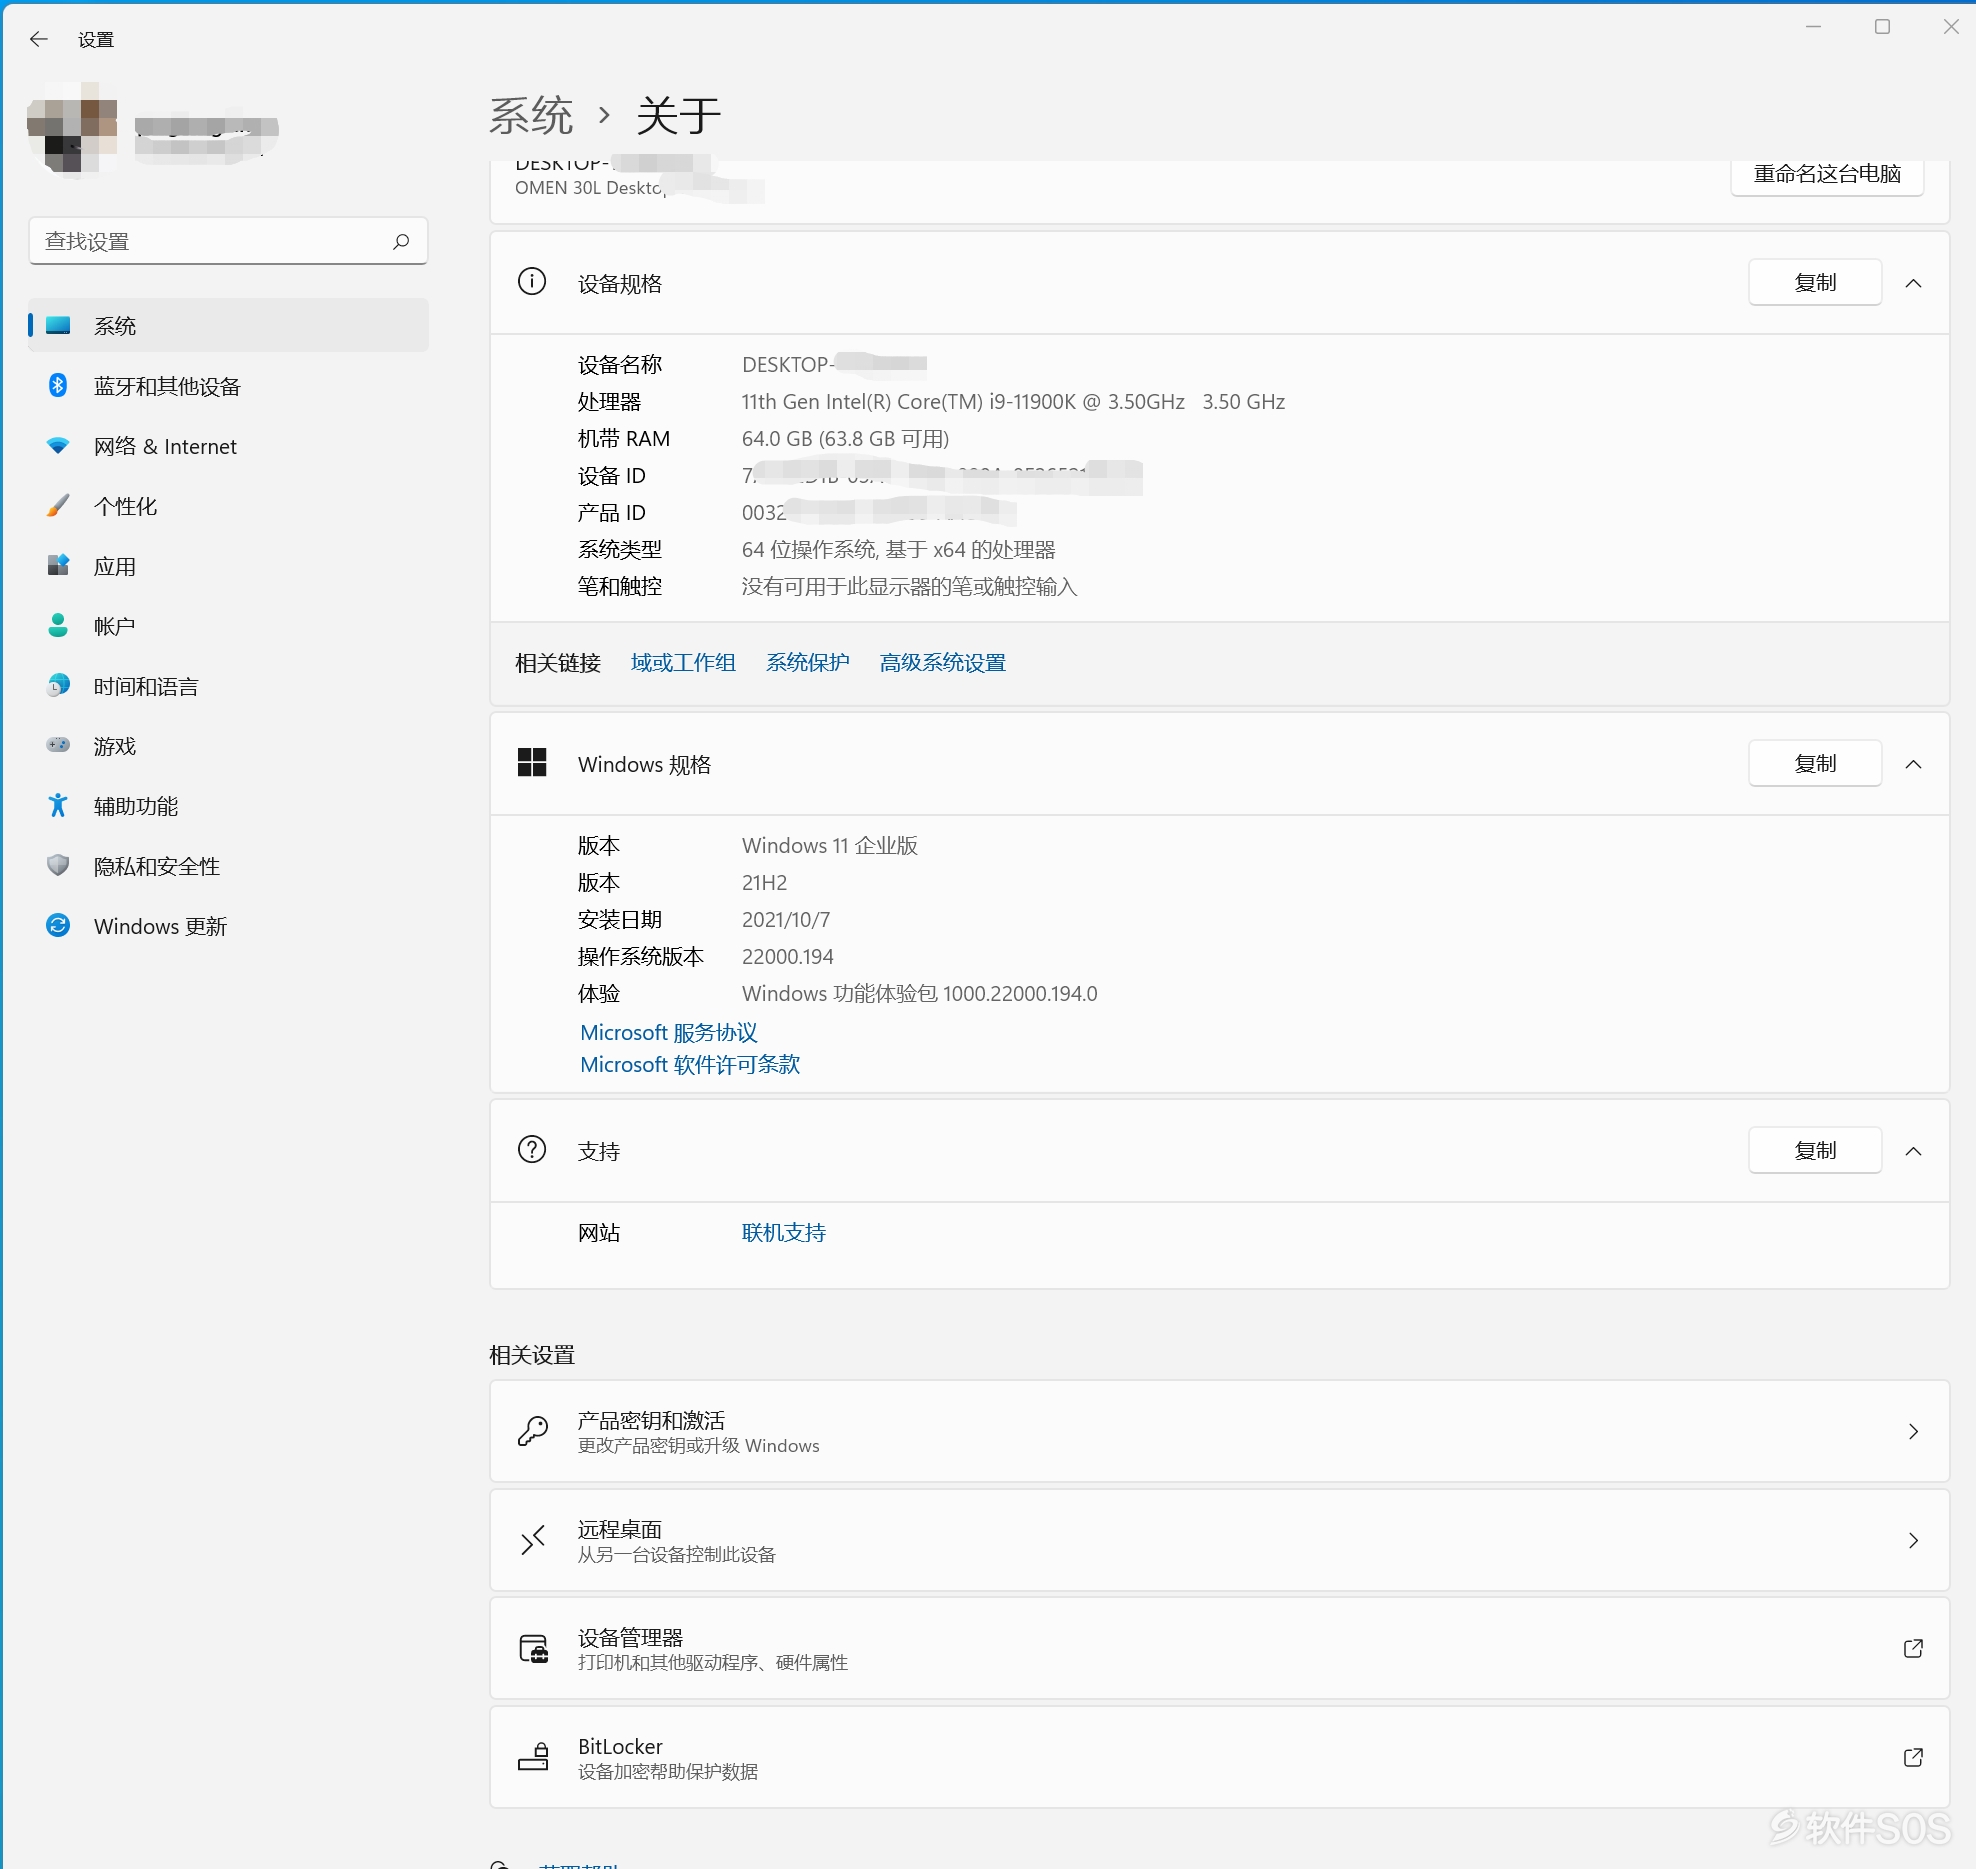Click the Apps icon in sidebar
Screen dimensions: 1976x1869
point(58,565)
